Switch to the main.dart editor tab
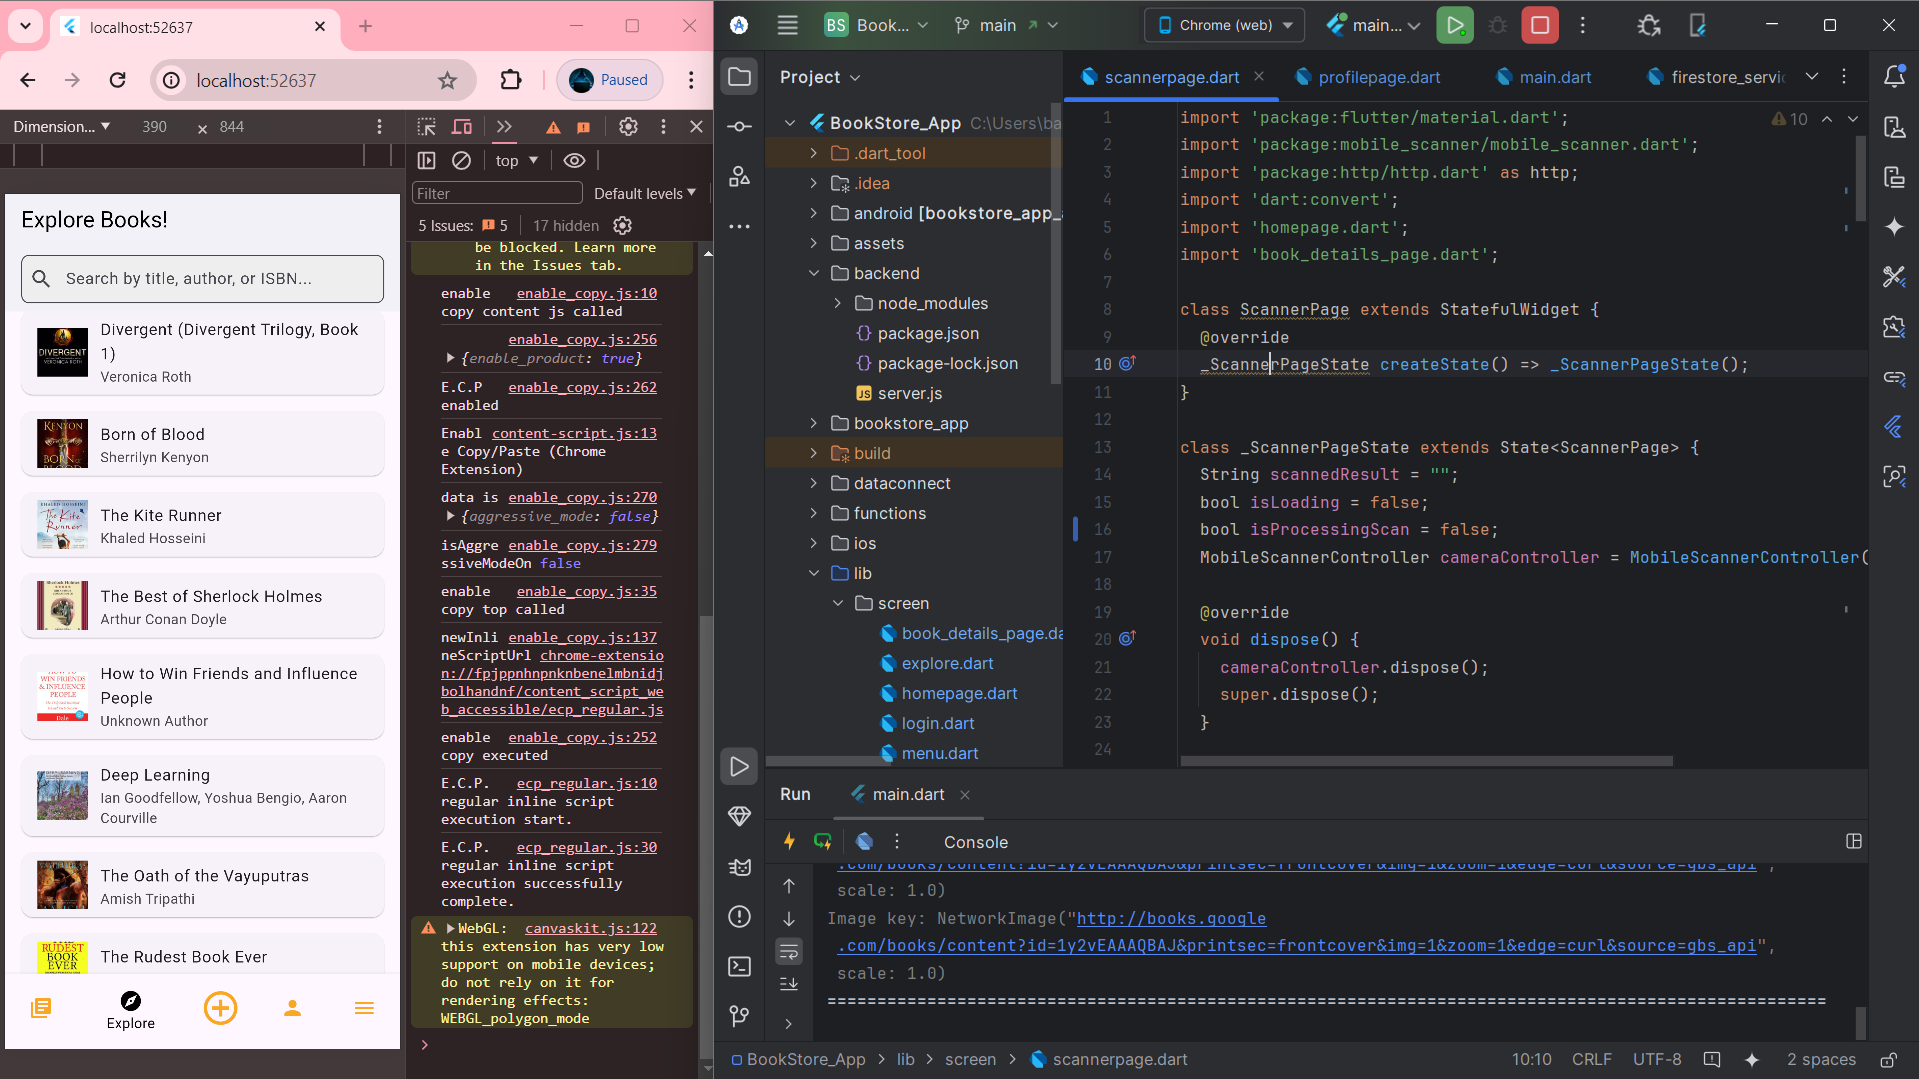Image resolution: width=1919 pixels, height=1079 pixels. tap(1554, 77)
